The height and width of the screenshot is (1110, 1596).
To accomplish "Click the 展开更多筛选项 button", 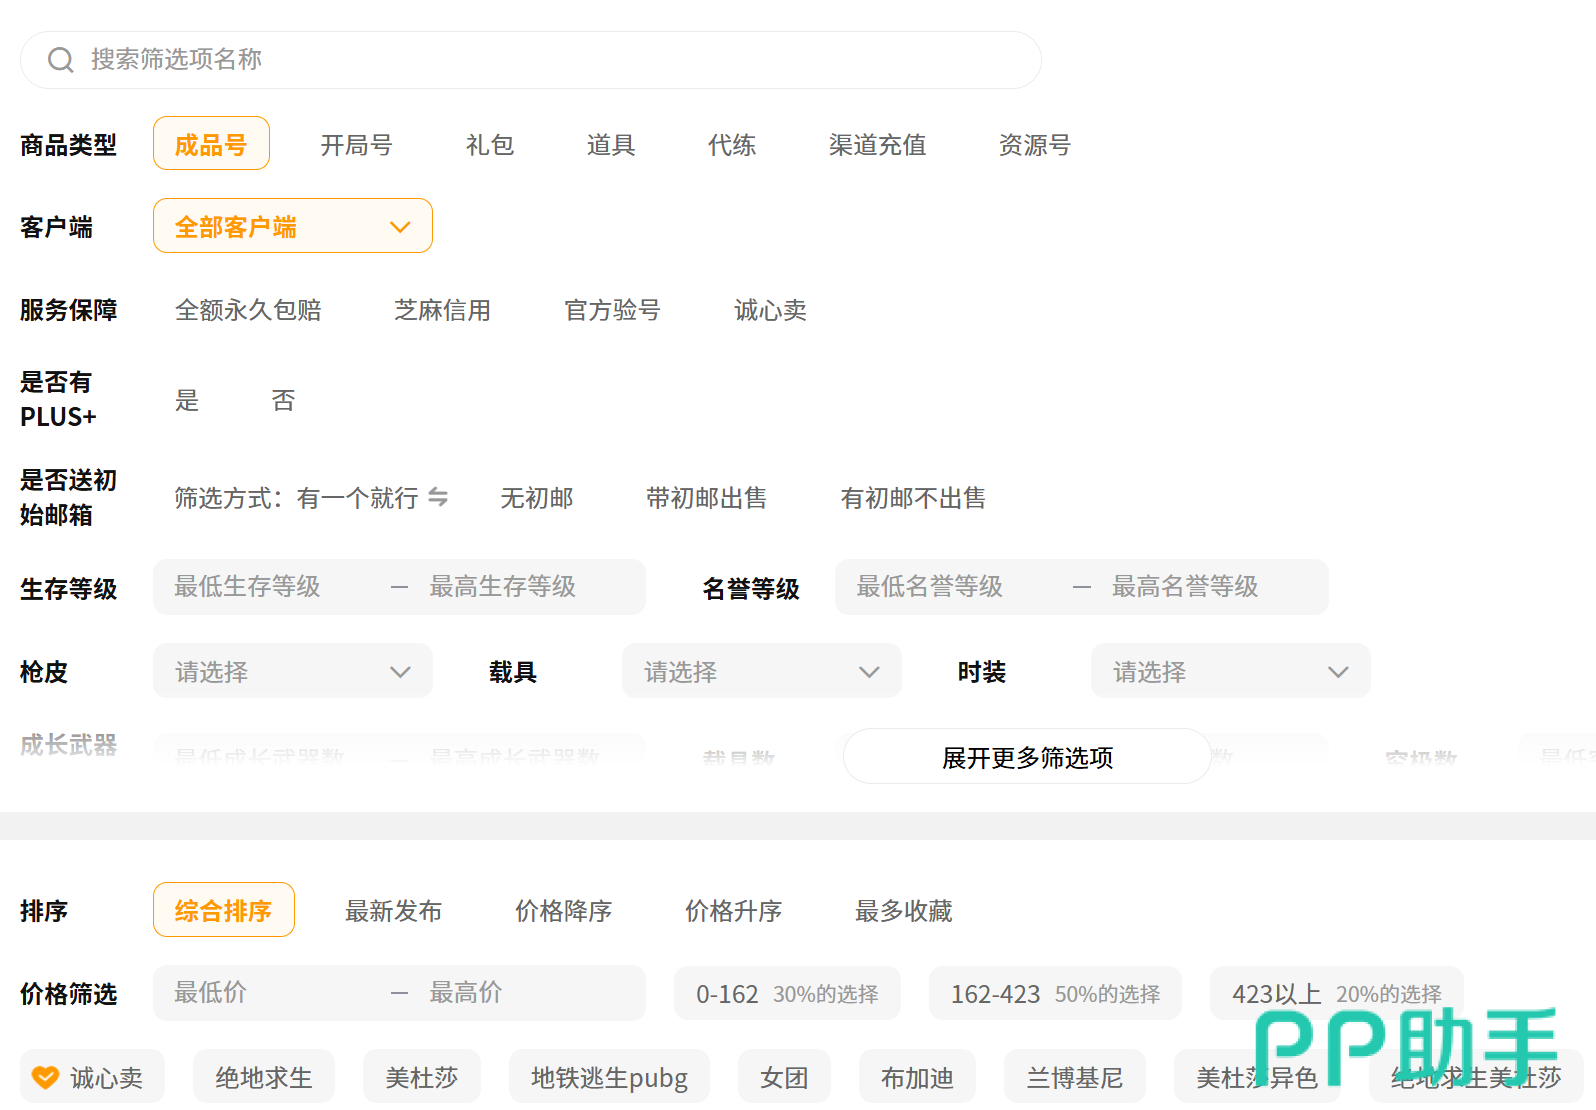I will [1027, 757].
